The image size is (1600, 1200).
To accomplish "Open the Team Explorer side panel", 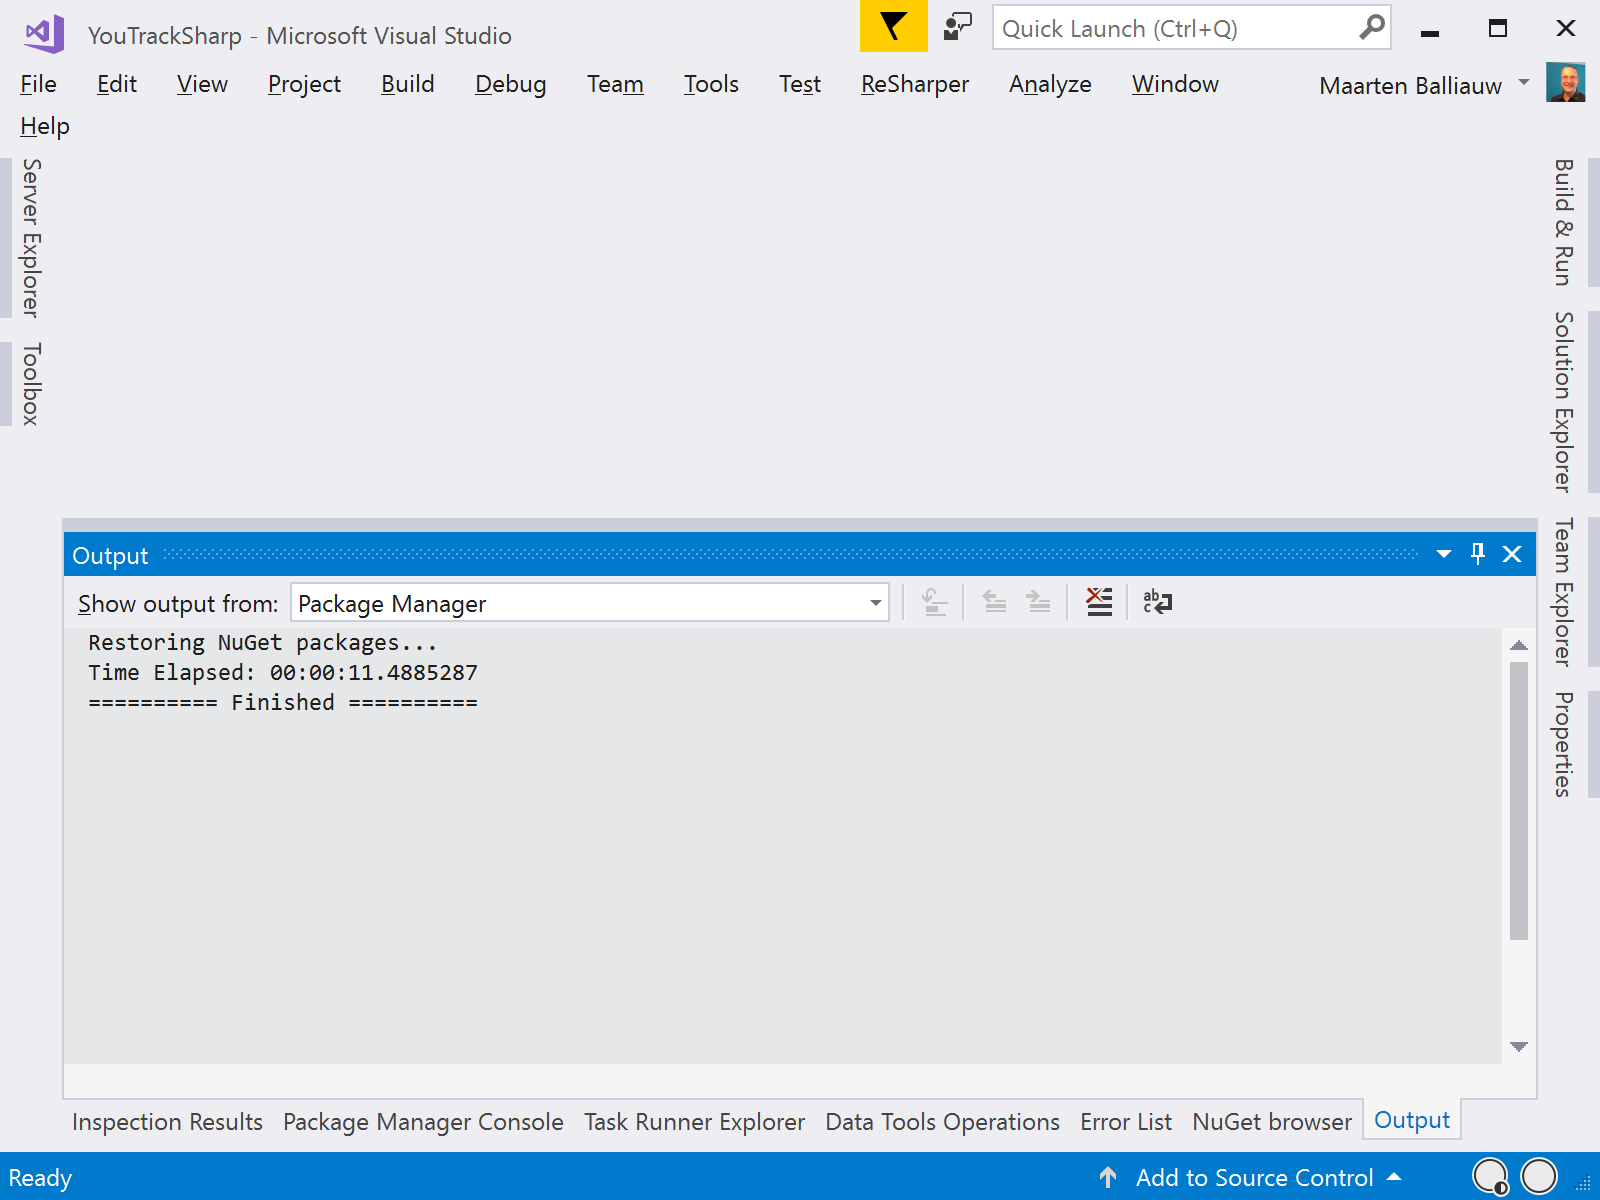I will click(1564, 592).
